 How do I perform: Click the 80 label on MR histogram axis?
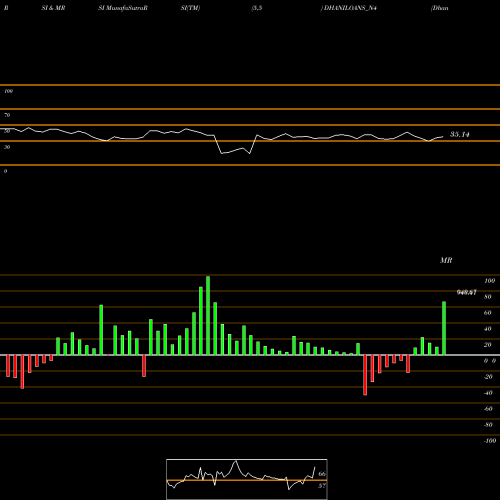[x=488, y=297]
